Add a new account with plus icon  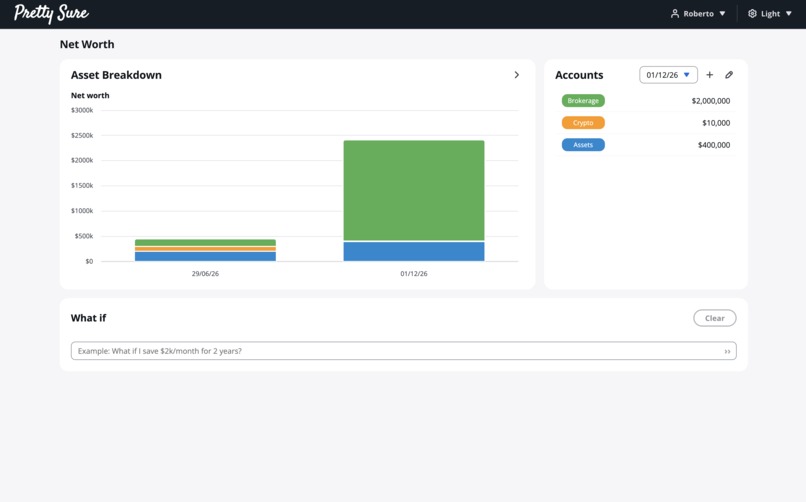pyautogui.click(x=709, y=75)
